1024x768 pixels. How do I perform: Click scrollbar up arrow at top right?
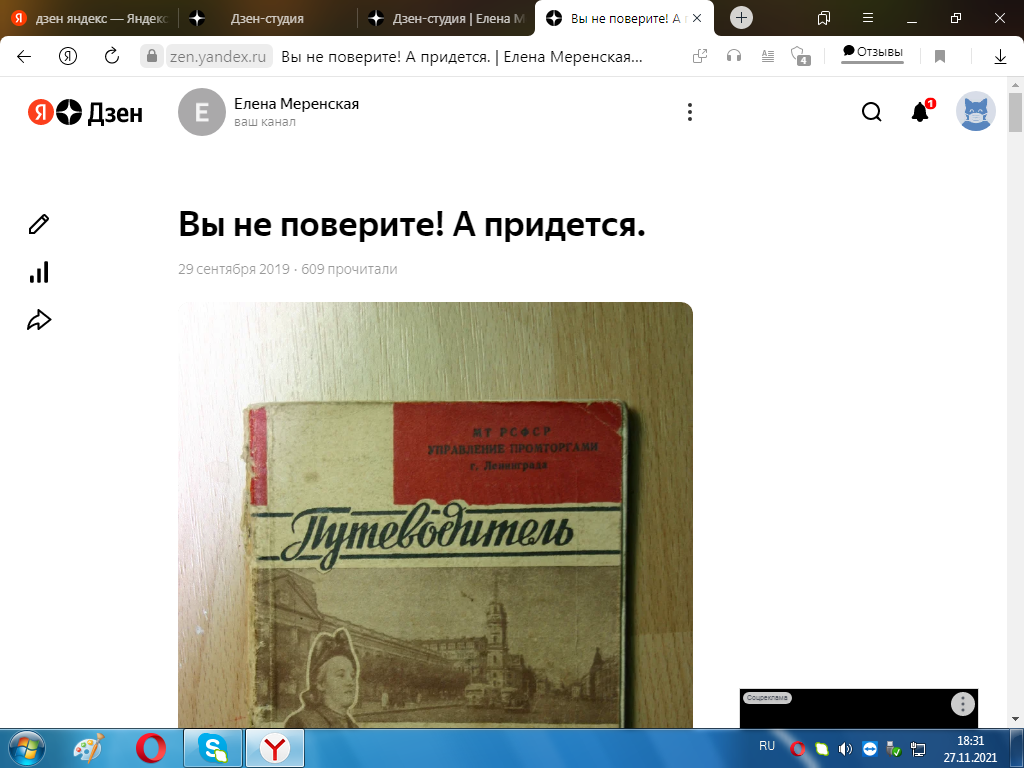[1015, 84]
